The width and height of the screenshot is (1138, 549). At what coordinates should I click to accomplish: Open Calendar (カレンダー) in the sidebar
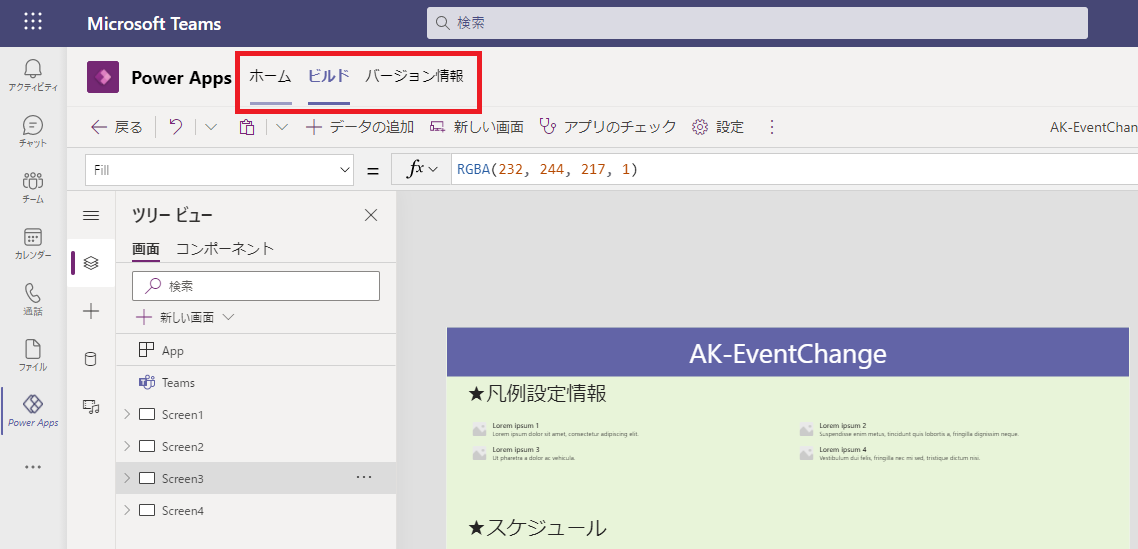tap(33, 243)
